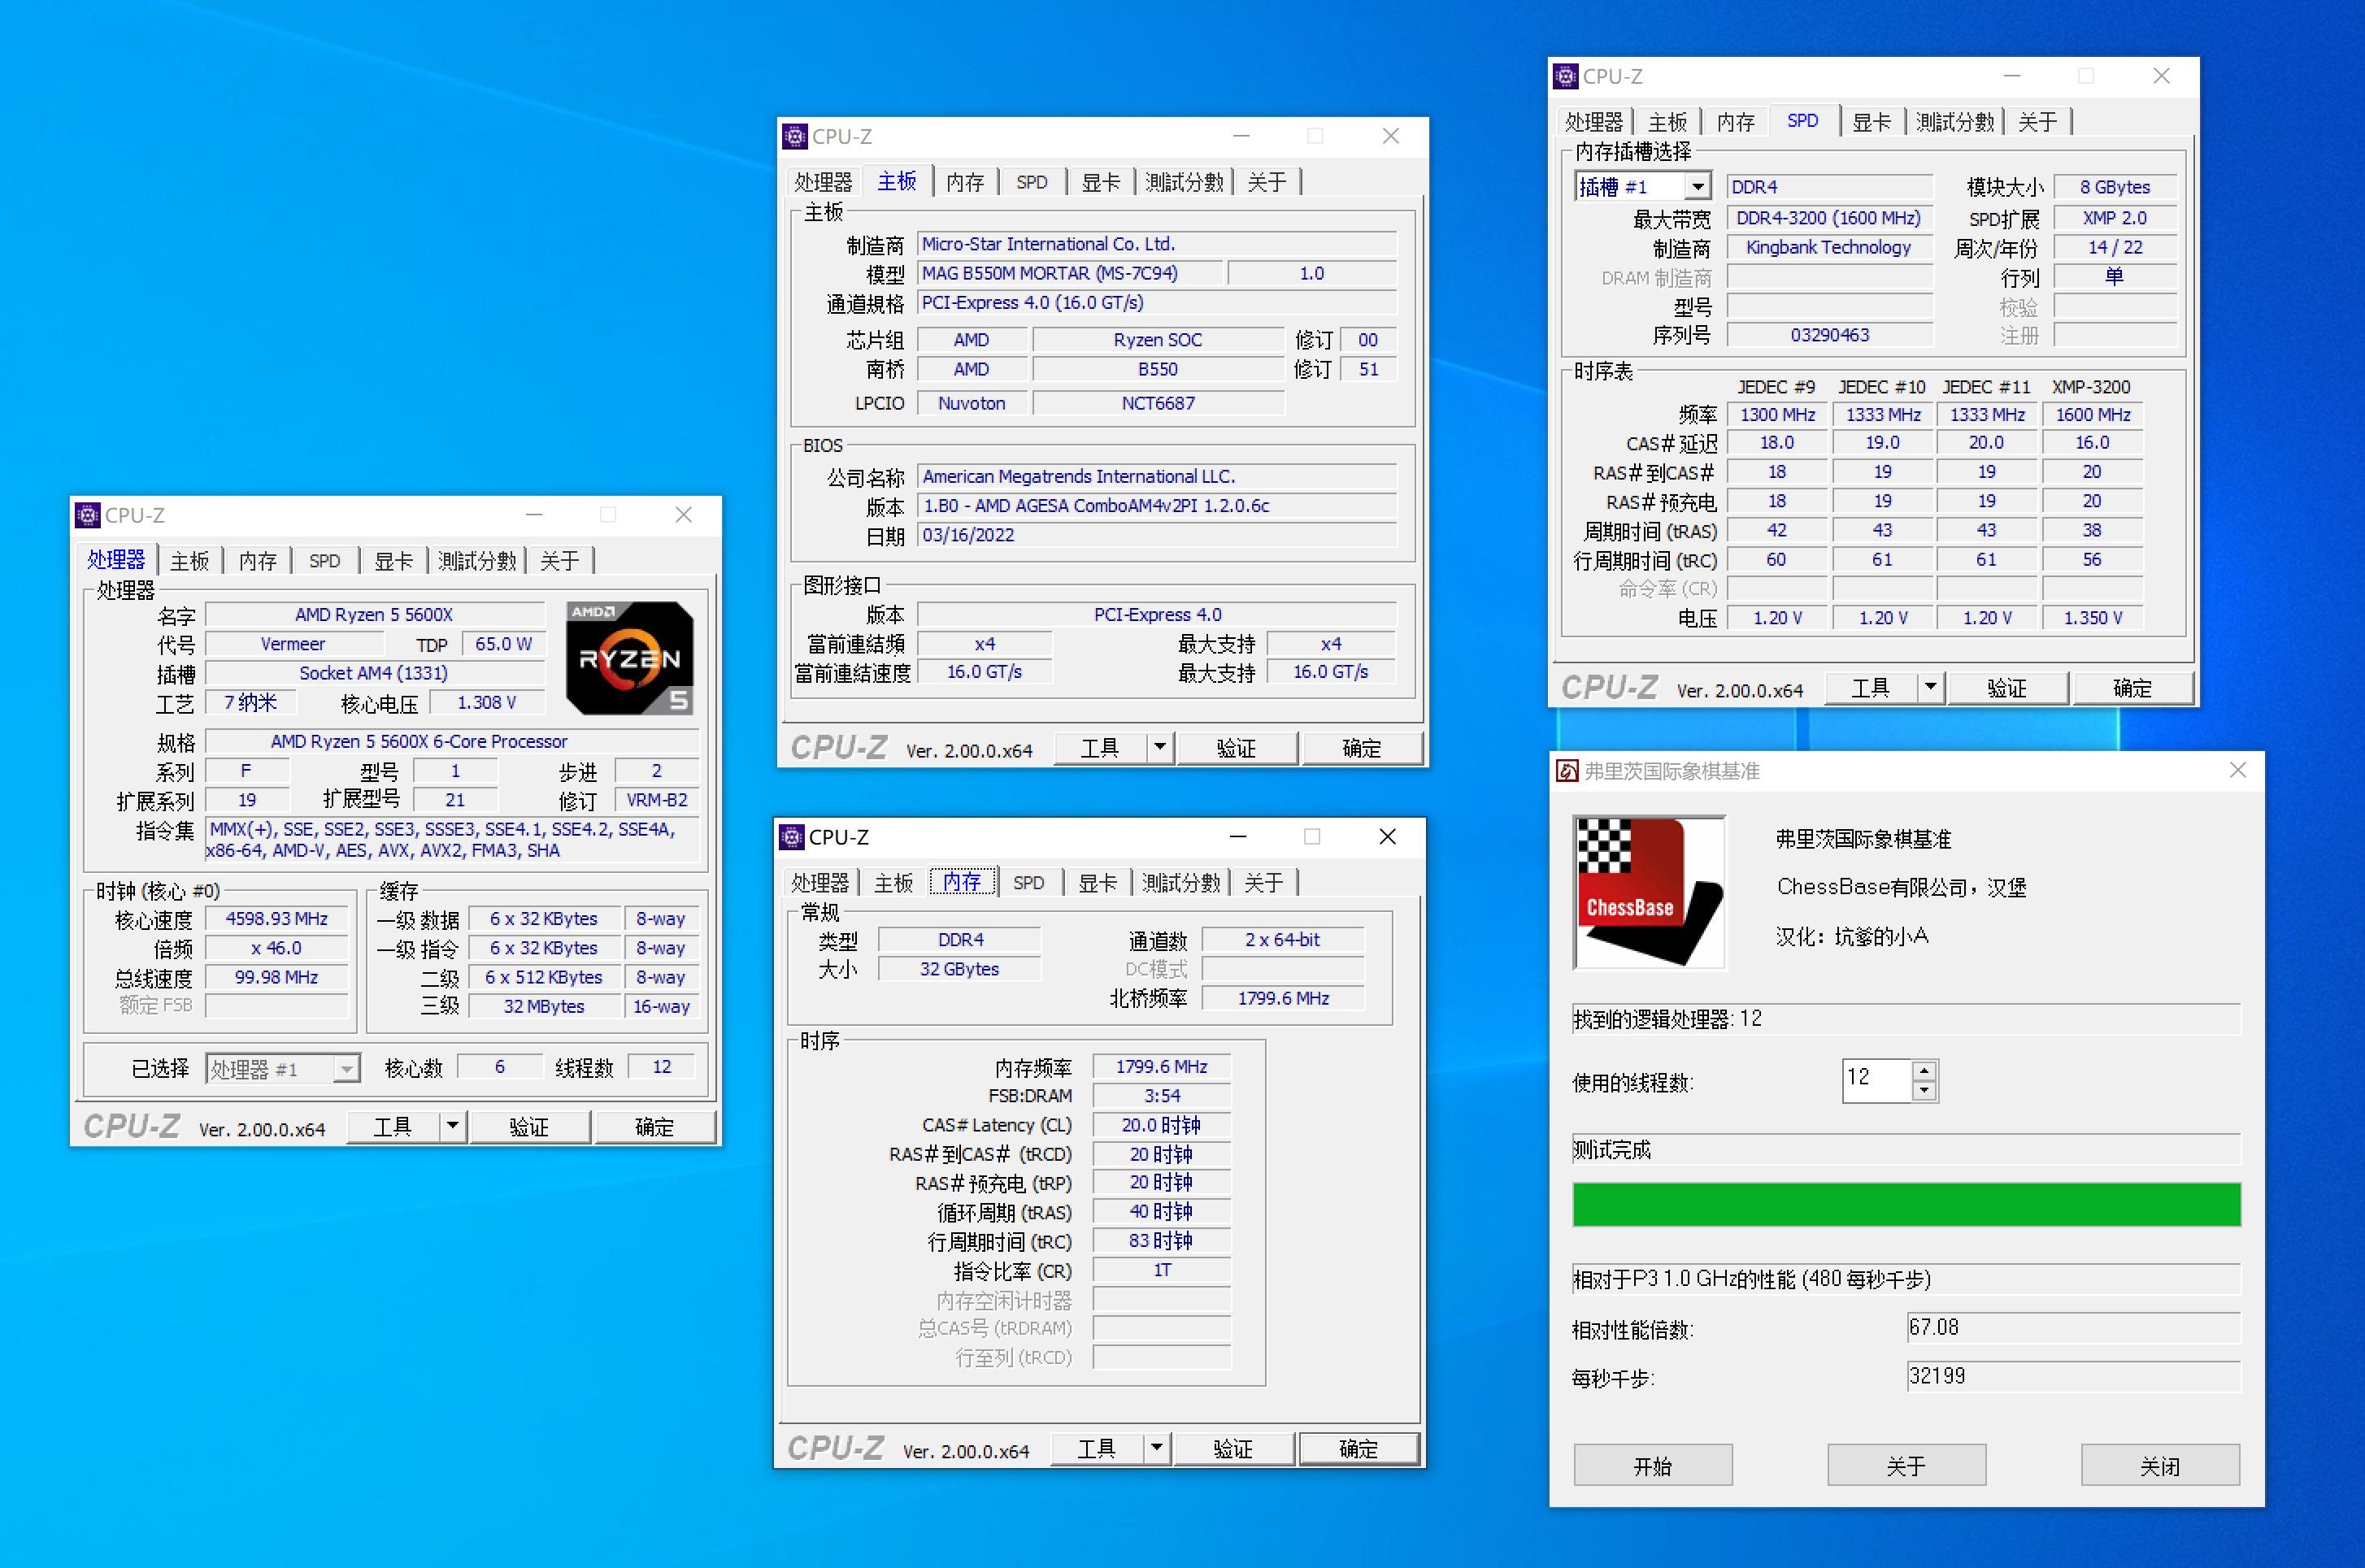
Task: Expand Tools dropdown arrow in SPD window
Action: (x=1931, y=688)
